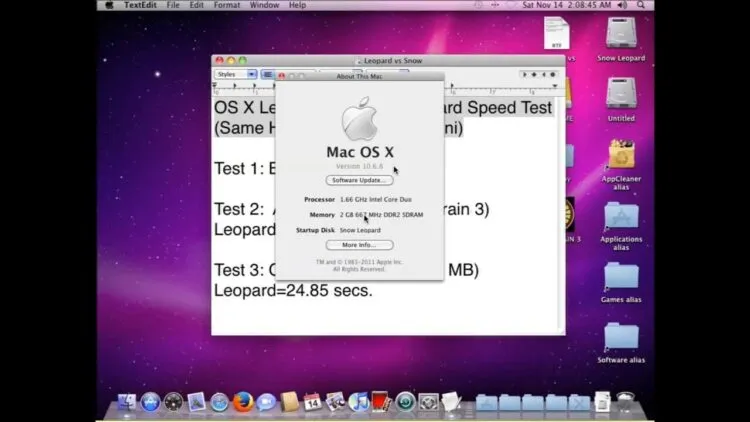Open the Styles dropdown in TextEdit
This screenshot has width=750, height=422.
tap(236, 74)
